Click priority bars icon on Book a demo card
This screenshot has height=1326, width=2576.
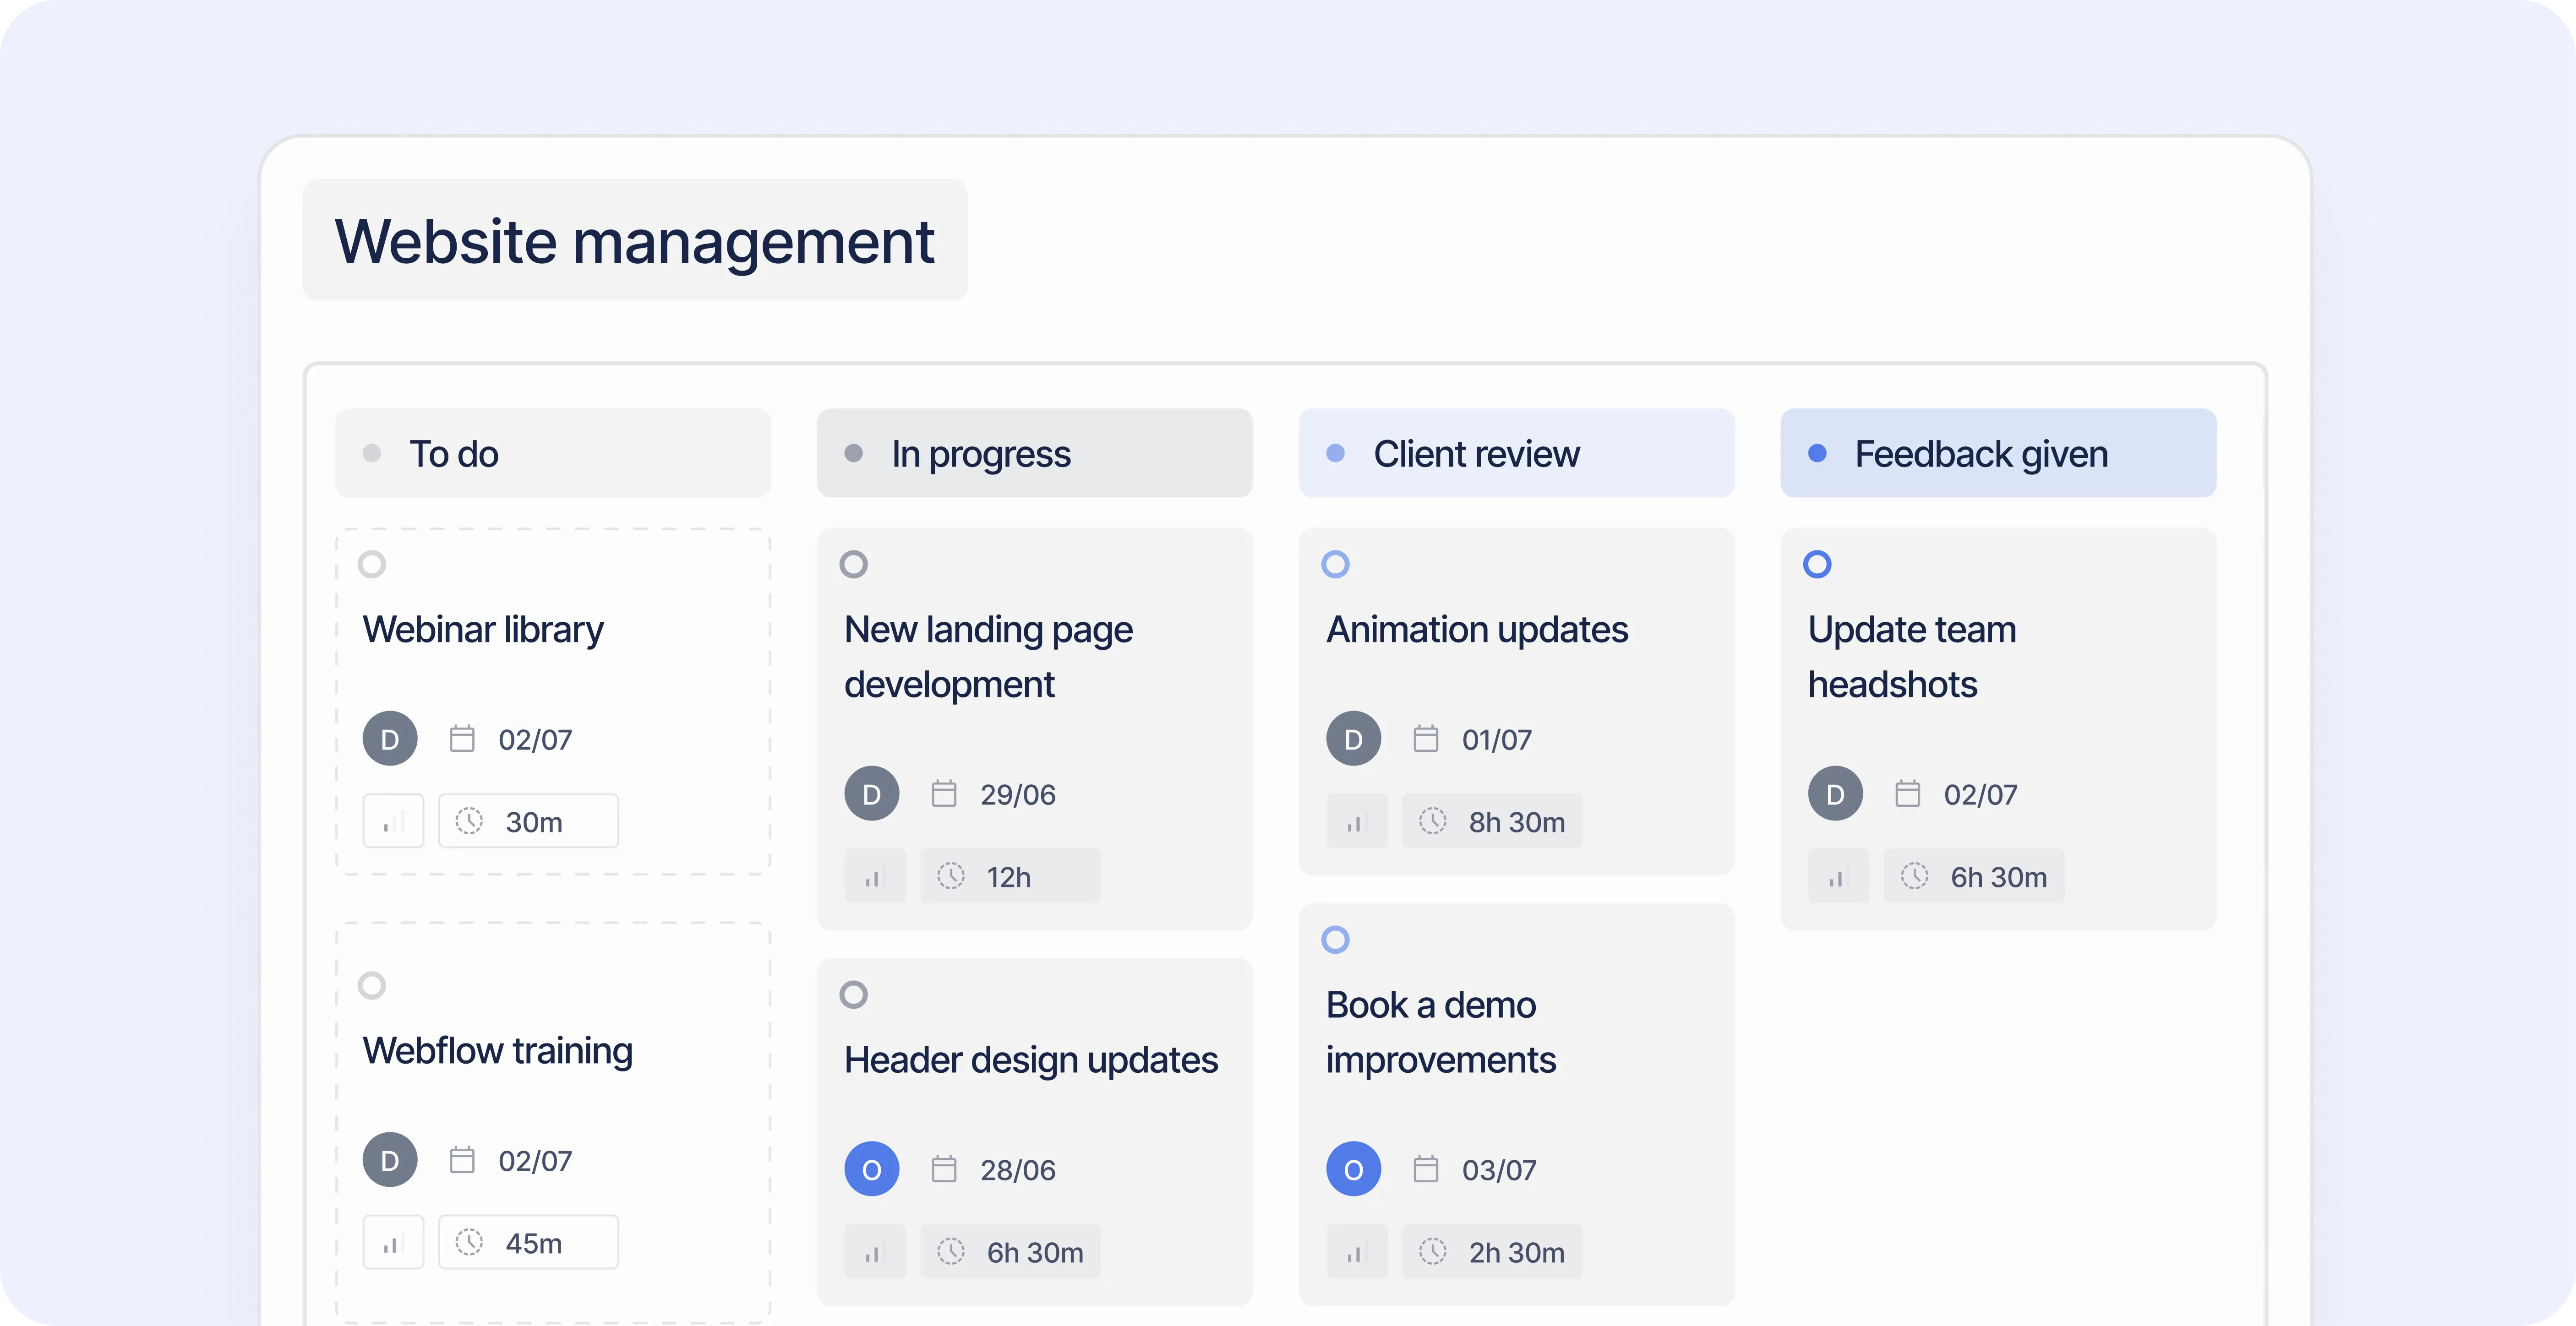pos(1356,1252)
